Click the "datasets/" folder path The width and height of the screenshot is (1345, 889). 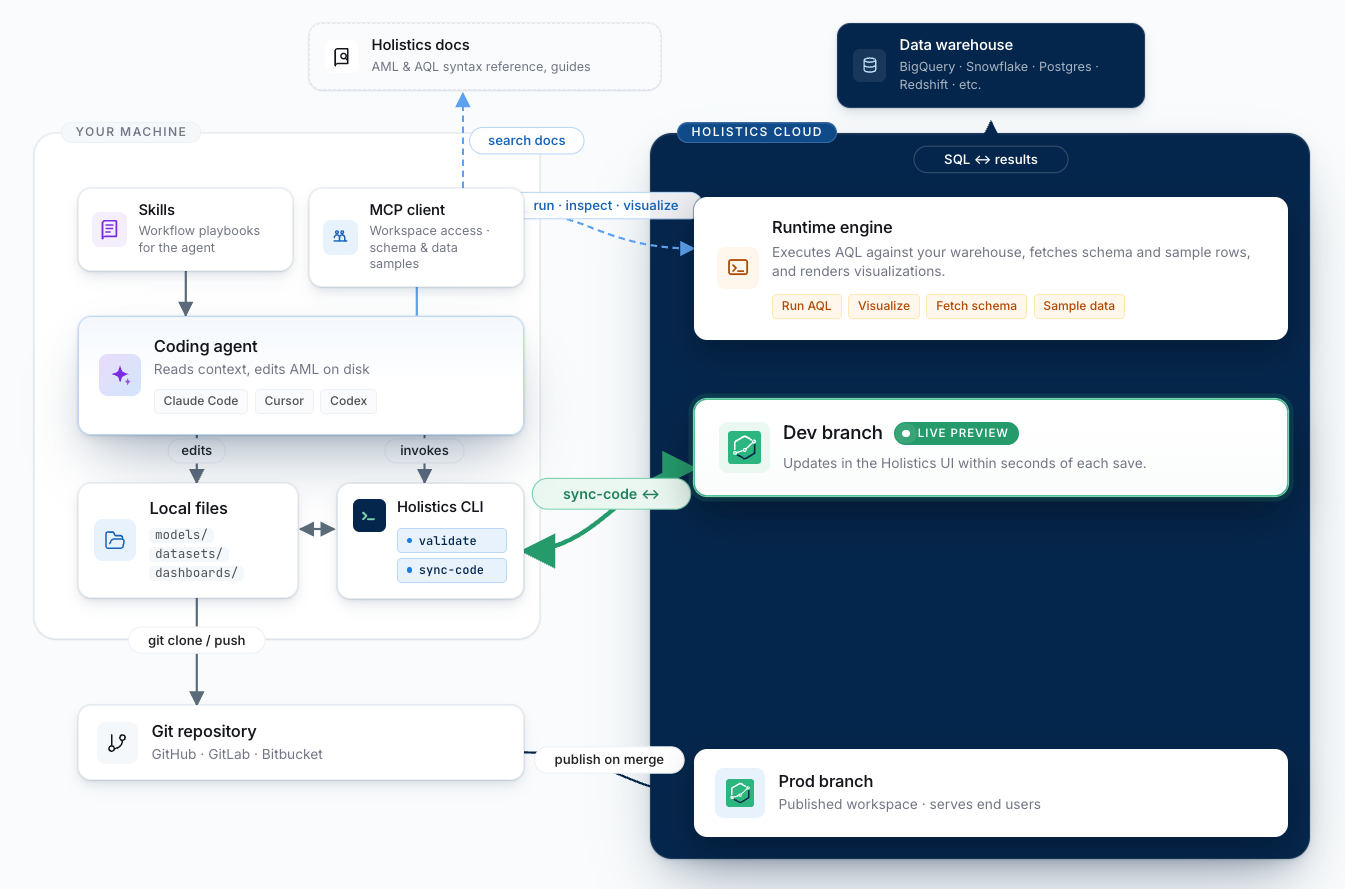click(x=190, y=554)
